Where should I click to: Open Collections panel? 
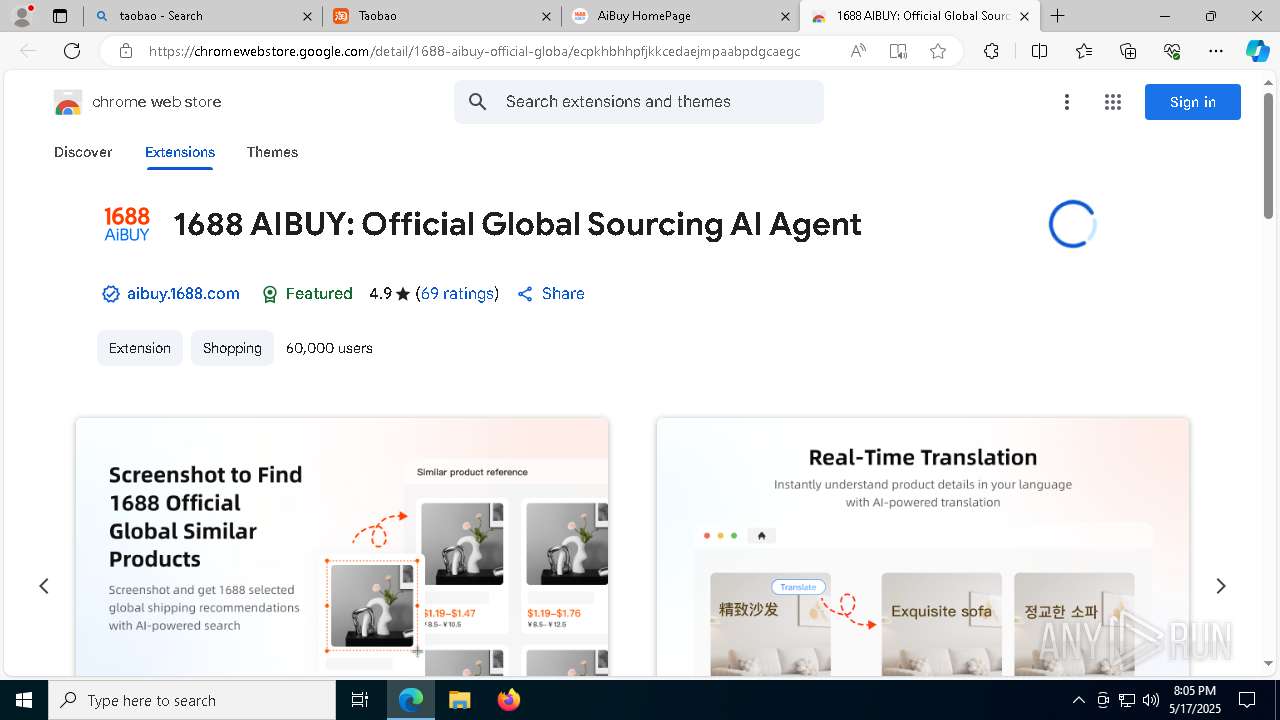point(1128,51)
